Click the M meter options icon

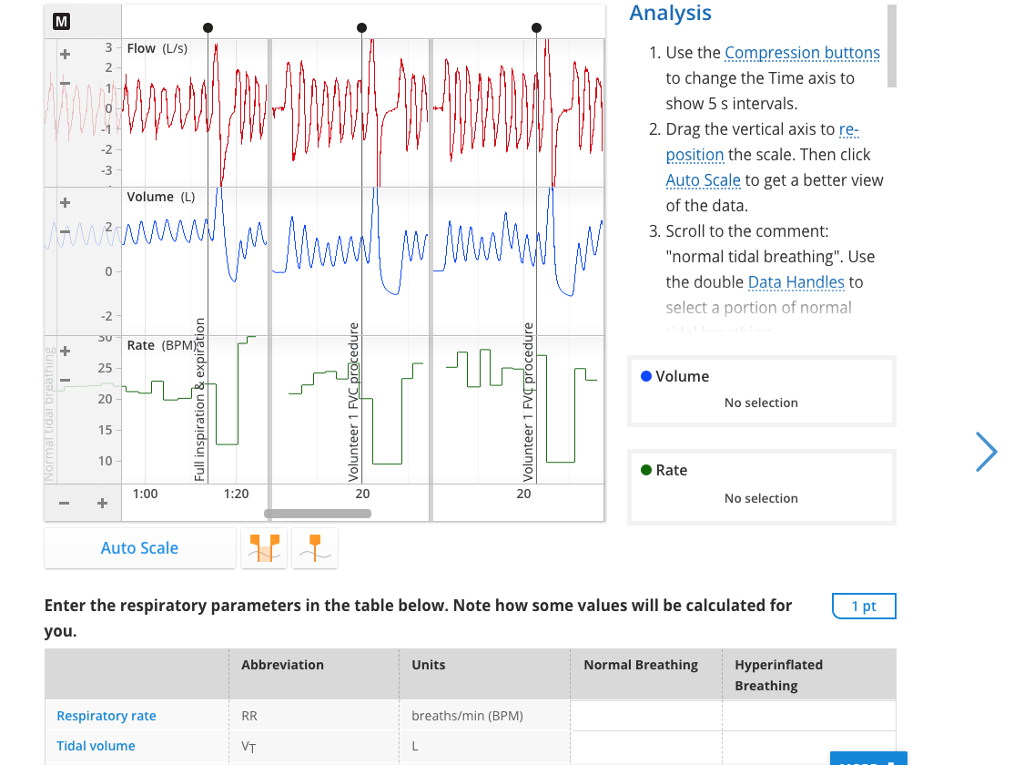point(62,20)
